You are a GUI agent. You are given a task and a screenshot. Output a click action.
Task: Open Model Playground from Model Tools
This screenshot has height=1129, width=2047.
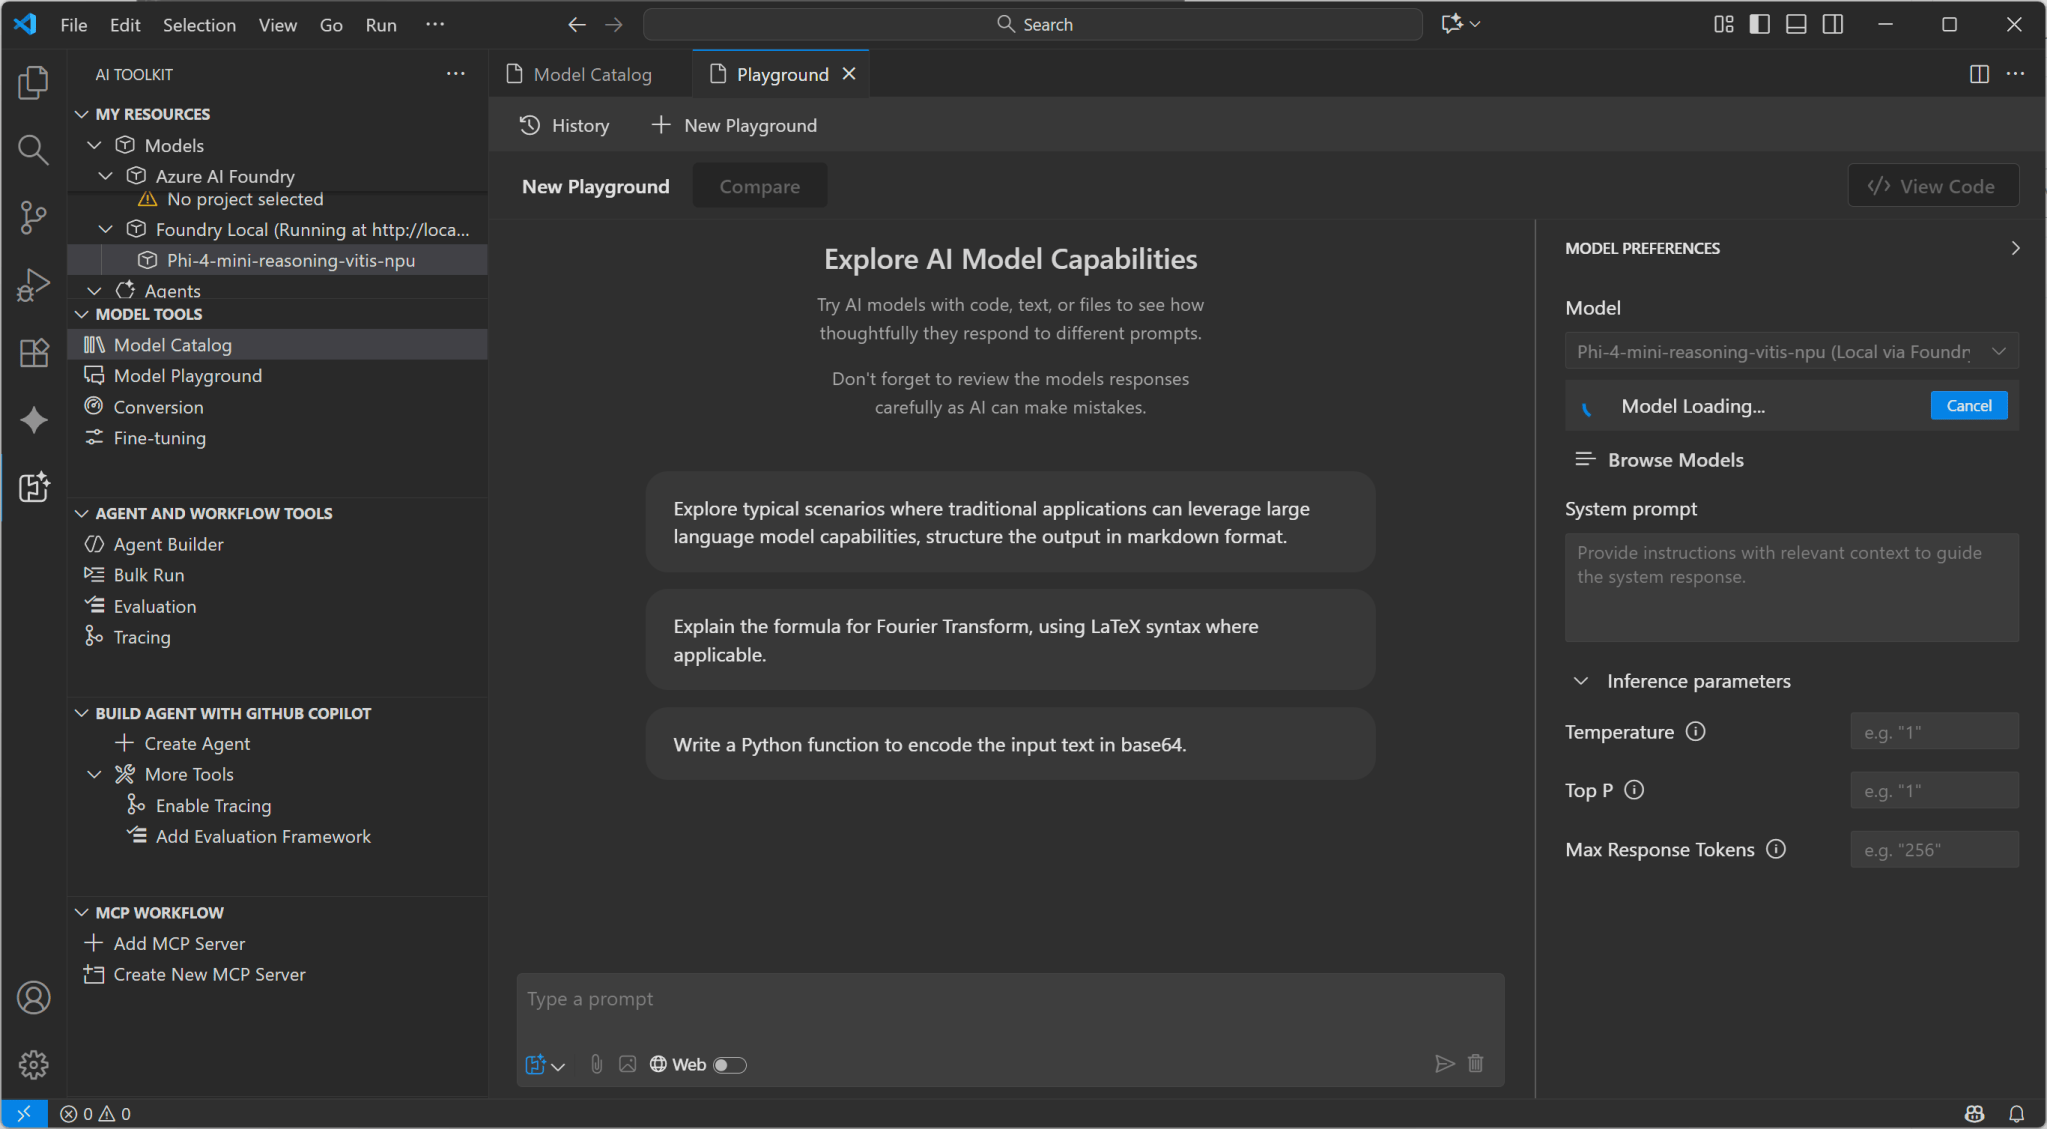tap(278, 376)
